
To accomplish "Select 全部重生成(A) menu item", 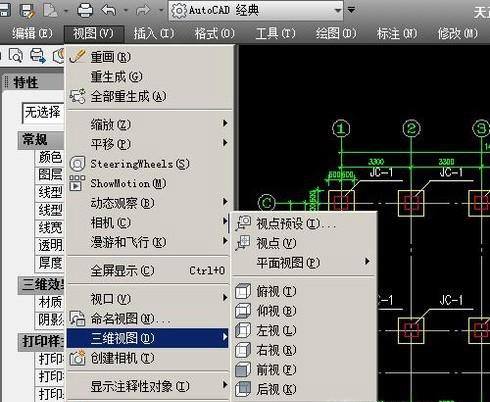I will 149,97.
